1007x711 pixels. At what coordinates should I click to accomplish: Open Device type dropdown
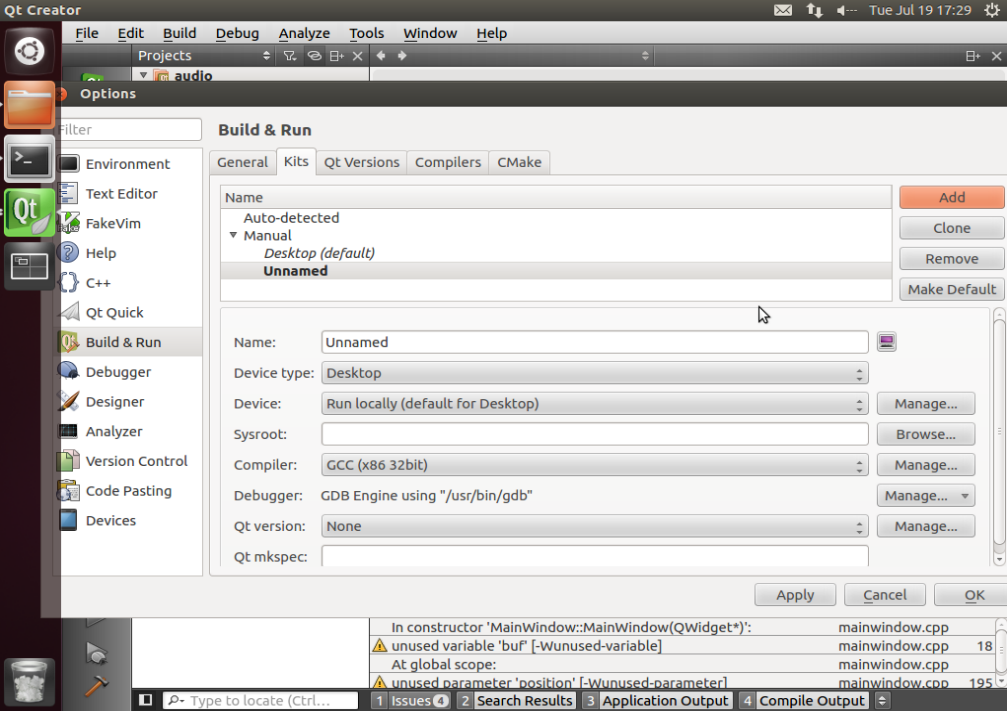point(595,373)
